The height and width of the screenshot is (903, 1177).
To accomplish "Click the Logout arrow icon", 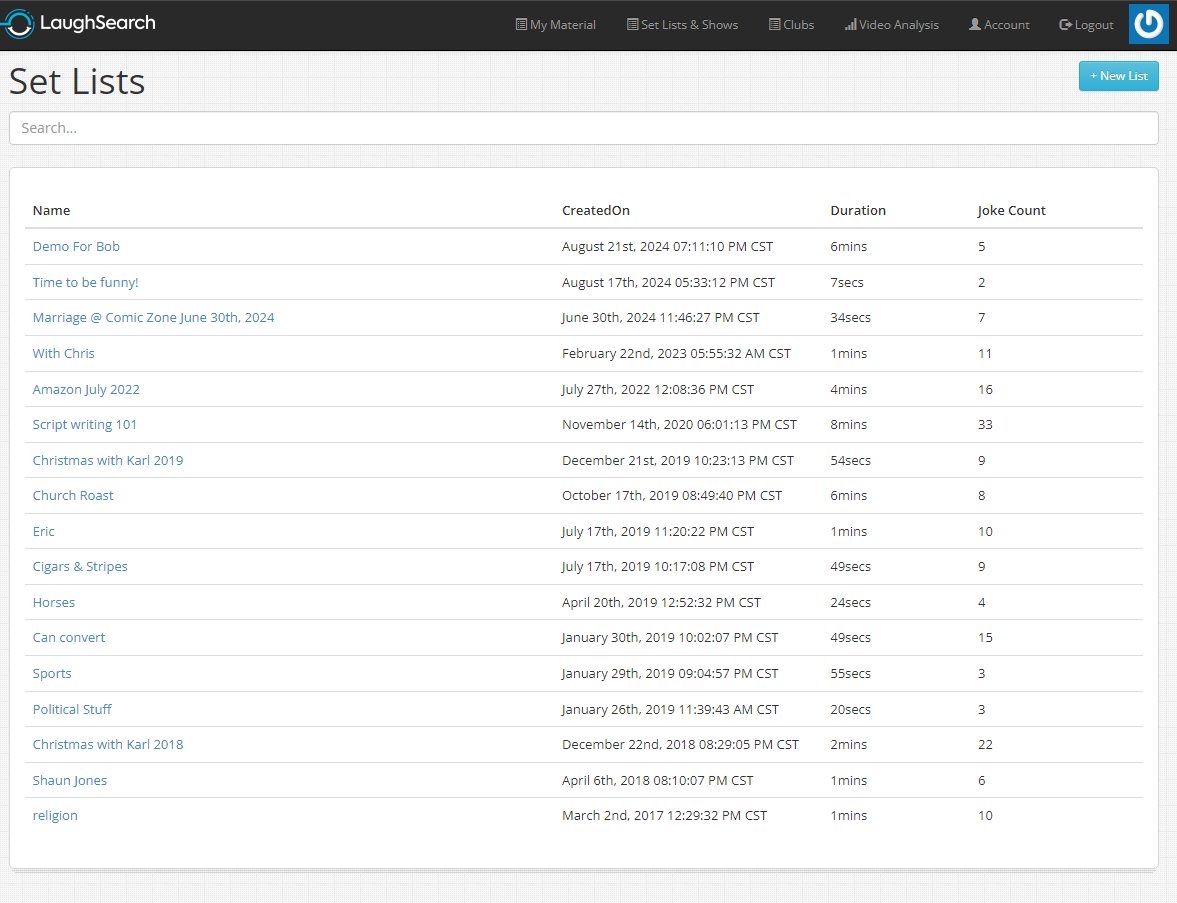I will click(x=1065, y=25).
